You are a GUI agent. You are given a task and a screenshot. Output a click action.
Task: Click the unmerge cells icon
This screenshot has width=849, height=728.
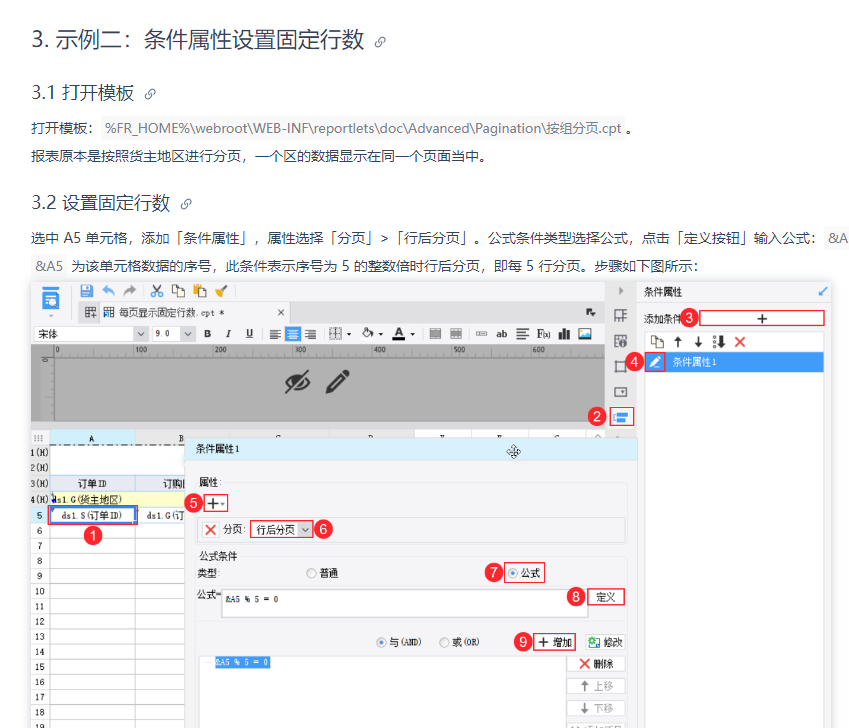[456, 334]
